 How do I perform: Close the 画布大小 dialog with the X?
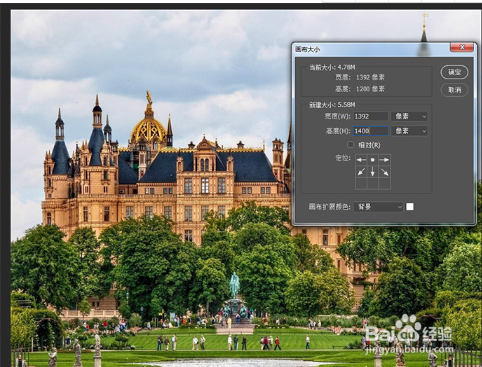462,47
